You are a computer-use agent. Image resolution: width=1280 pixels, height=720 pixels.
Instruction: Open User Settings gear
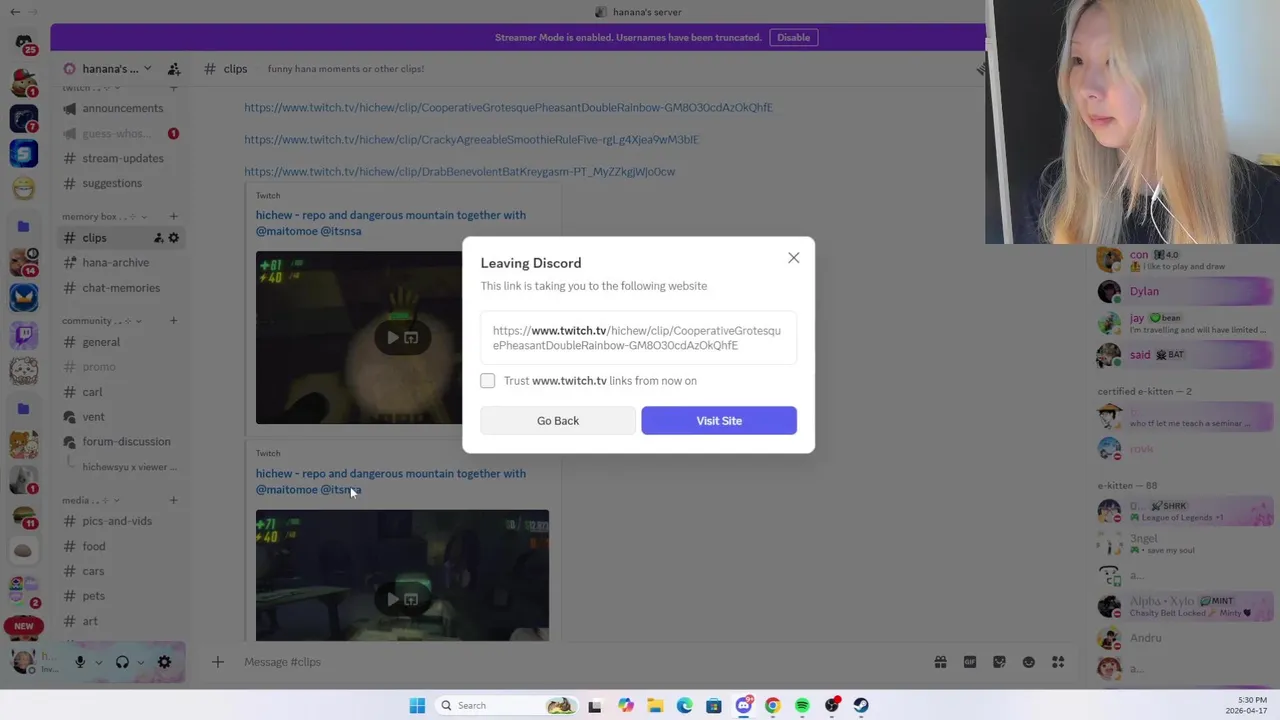pos(164,662)
